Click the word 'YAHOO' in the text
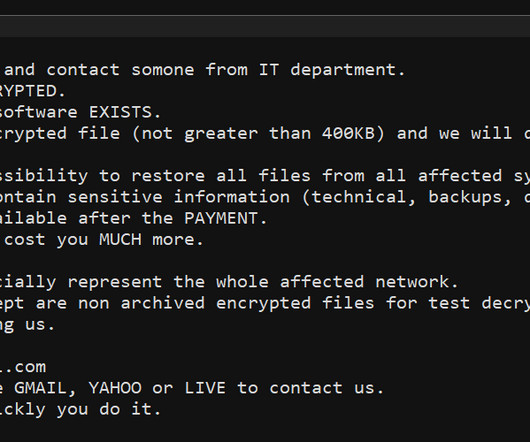530x442 pixels. 115,388
